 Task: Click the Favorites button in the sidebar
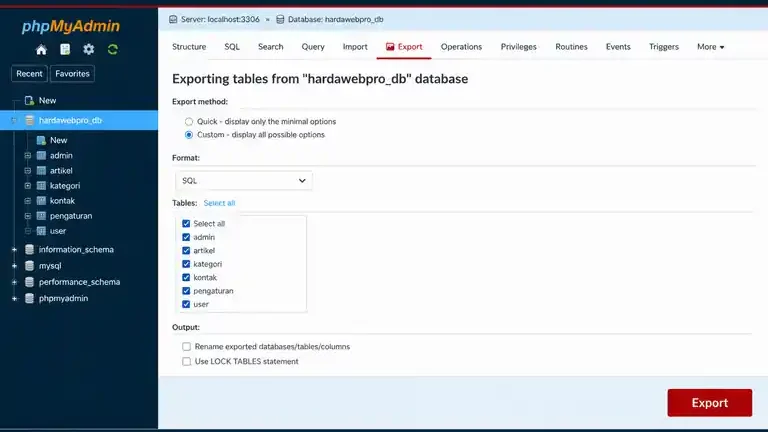(72, 74)
